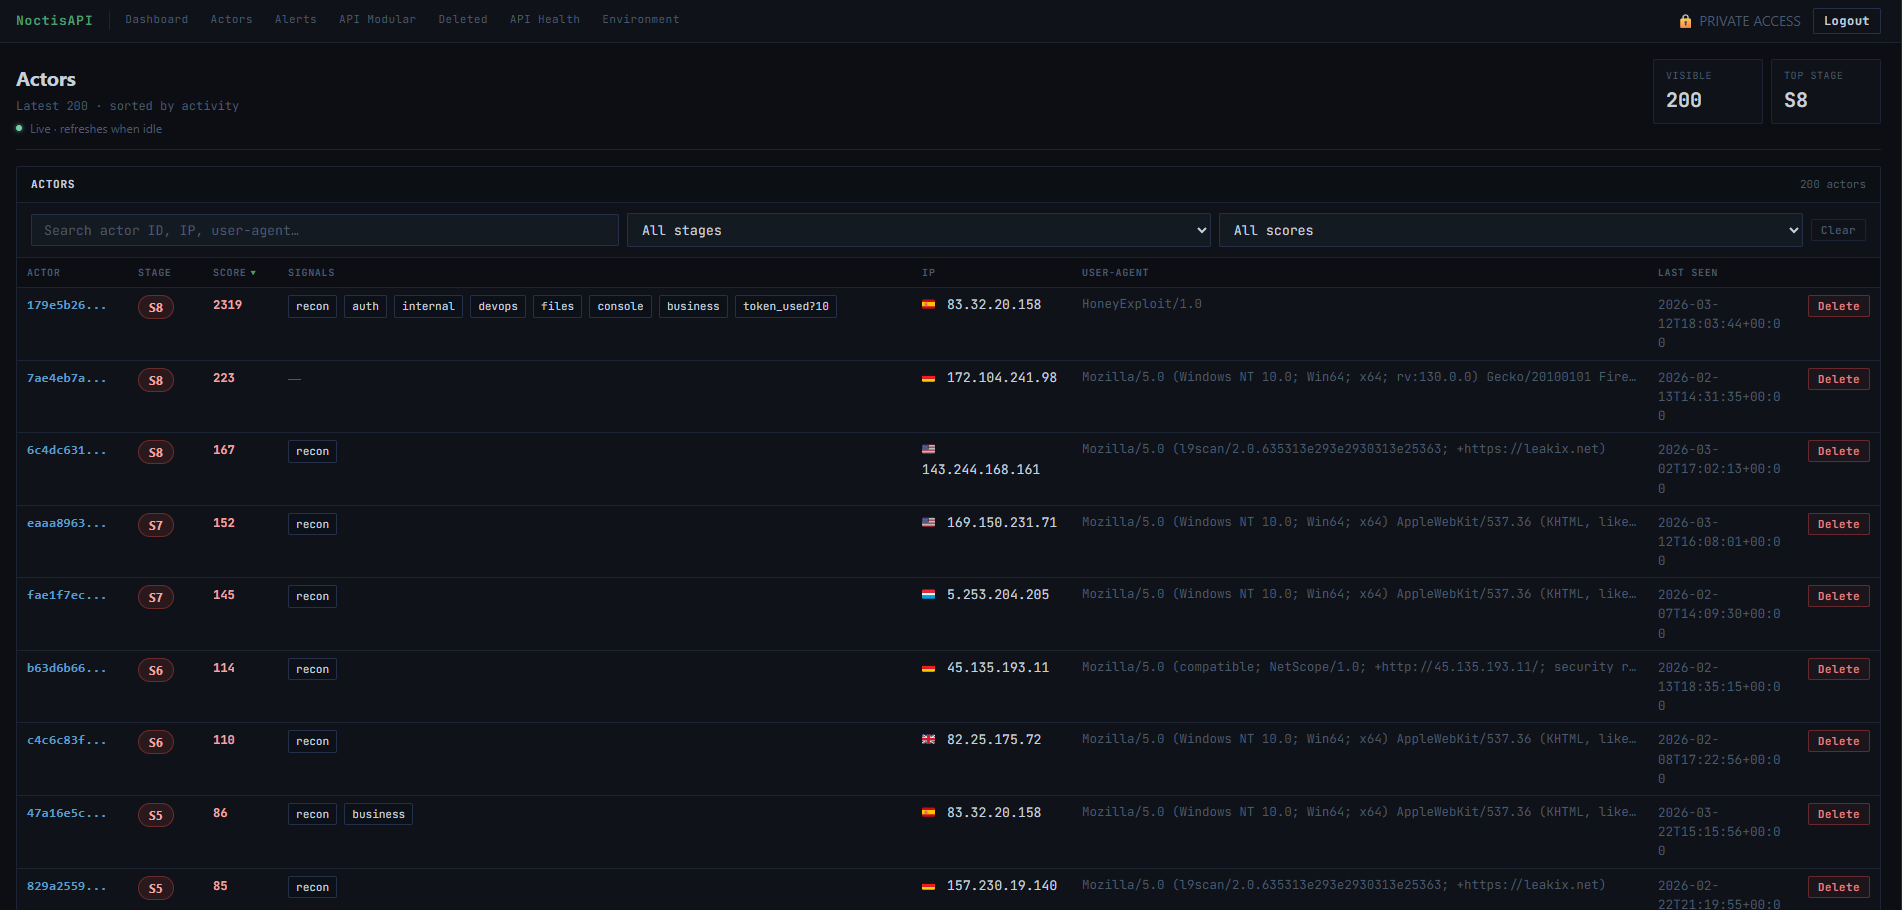Click the token_used?10 signal tag
This screenshot has height=910, width=1902.
coord(786,306)
